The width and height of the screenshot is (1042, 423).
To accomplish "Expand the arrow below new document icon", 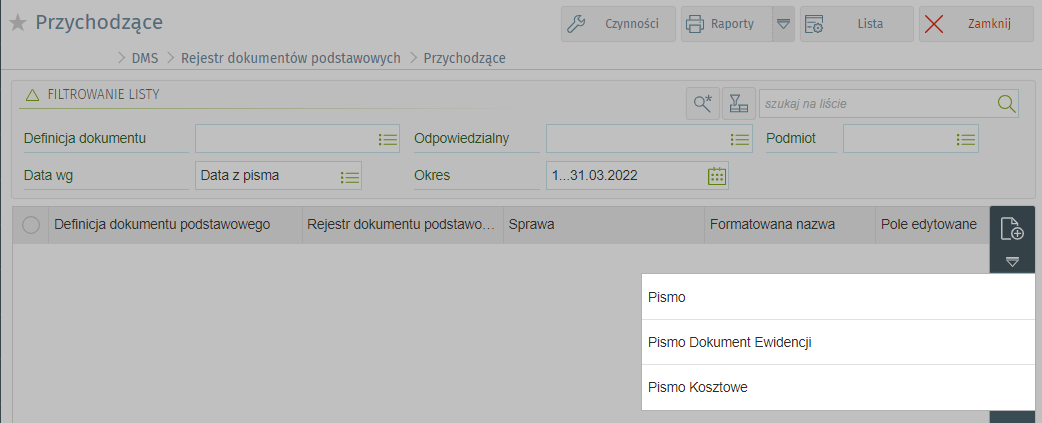I will pos(1012,262).
